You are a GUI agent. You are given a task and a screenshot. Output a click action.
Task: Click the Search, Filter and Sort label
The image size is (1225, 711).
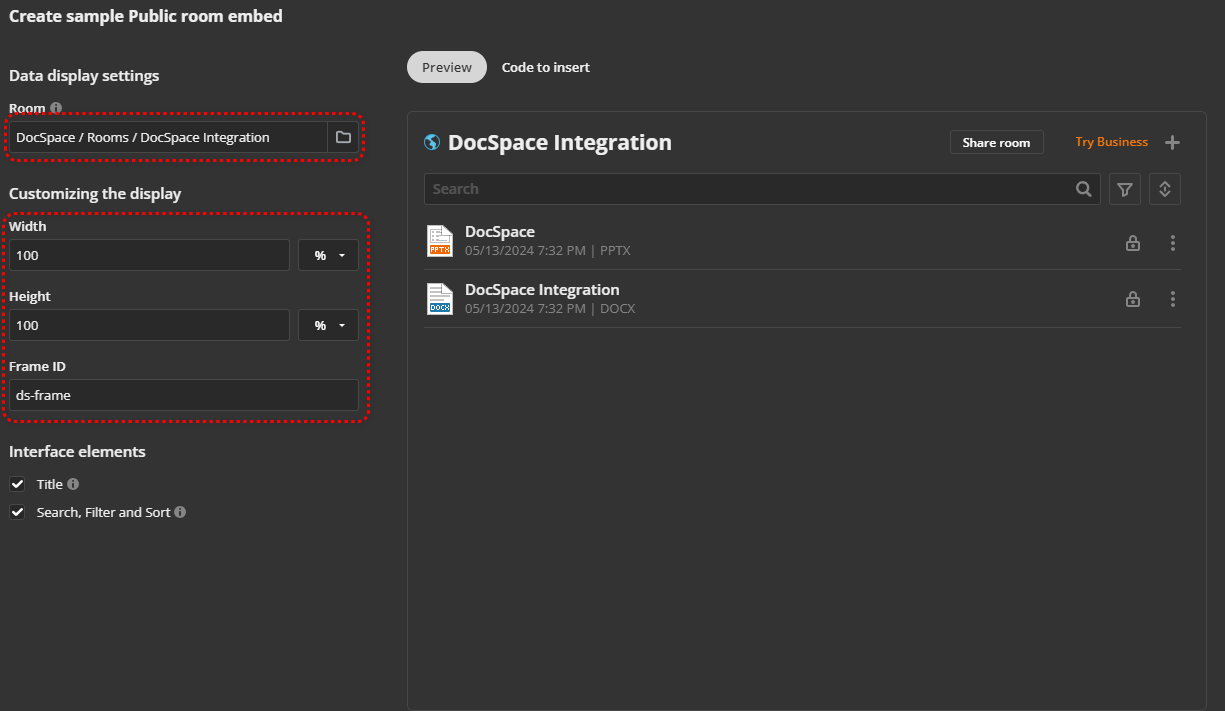pos(104,512)
